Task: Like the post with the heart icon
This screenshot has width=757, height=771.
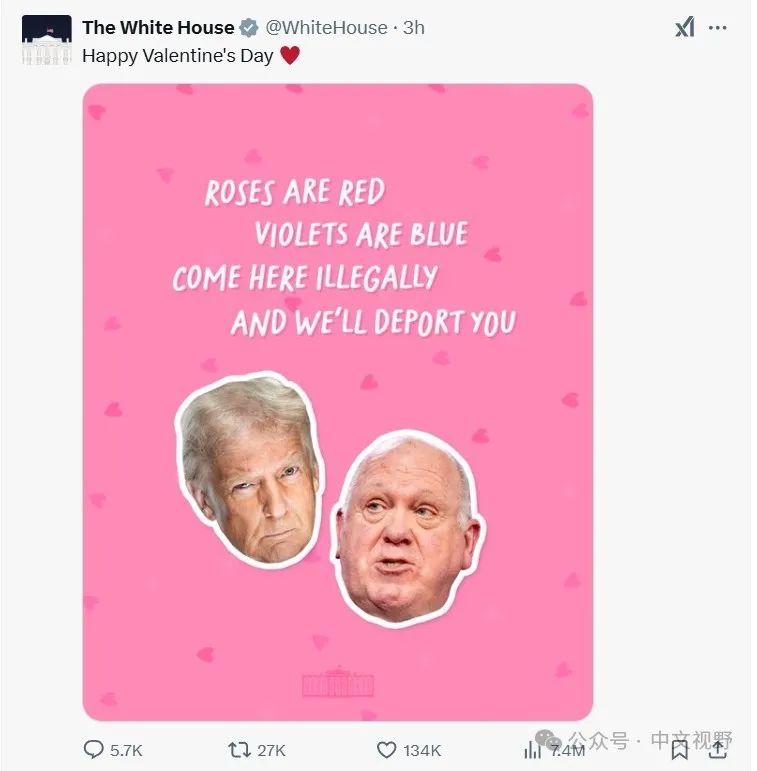Action: coord(386,750)
